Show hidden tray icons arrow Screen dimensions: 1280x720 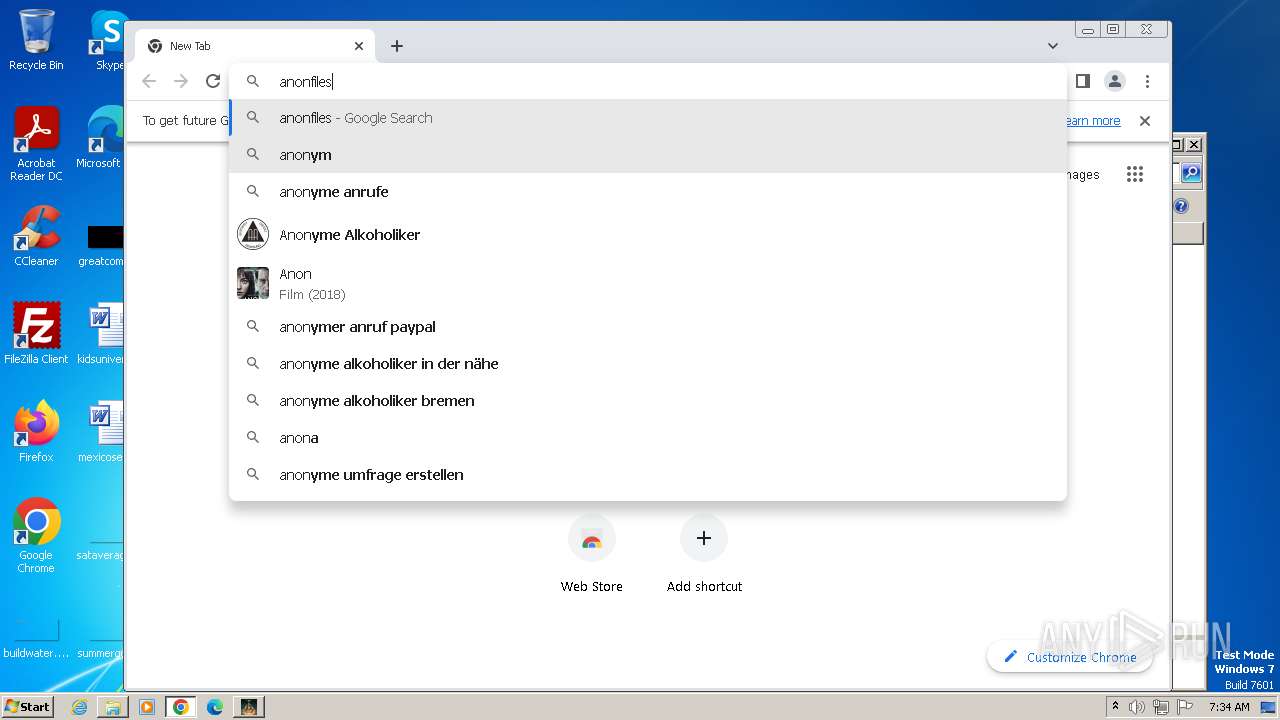tap(1115, 707)
